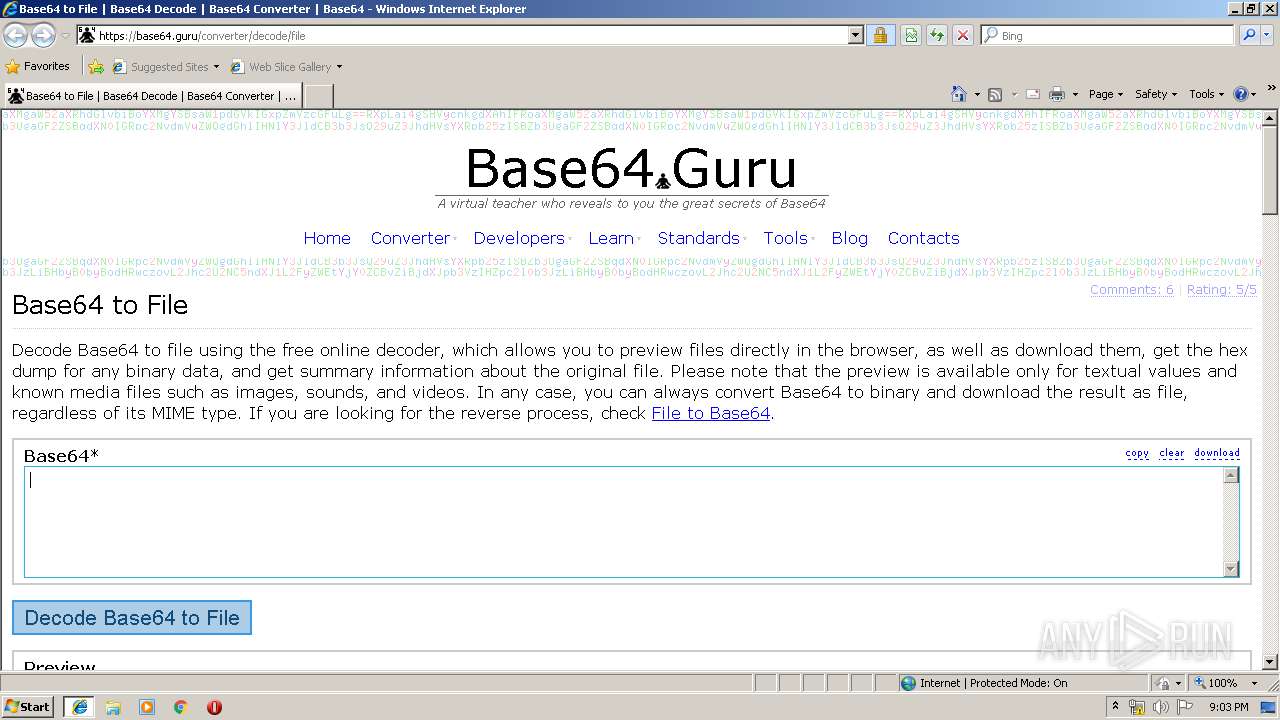This screenshot has width=1280, height=720.
Task: Open the recent pages dropdown arrow
Action: tap(65, 35)
